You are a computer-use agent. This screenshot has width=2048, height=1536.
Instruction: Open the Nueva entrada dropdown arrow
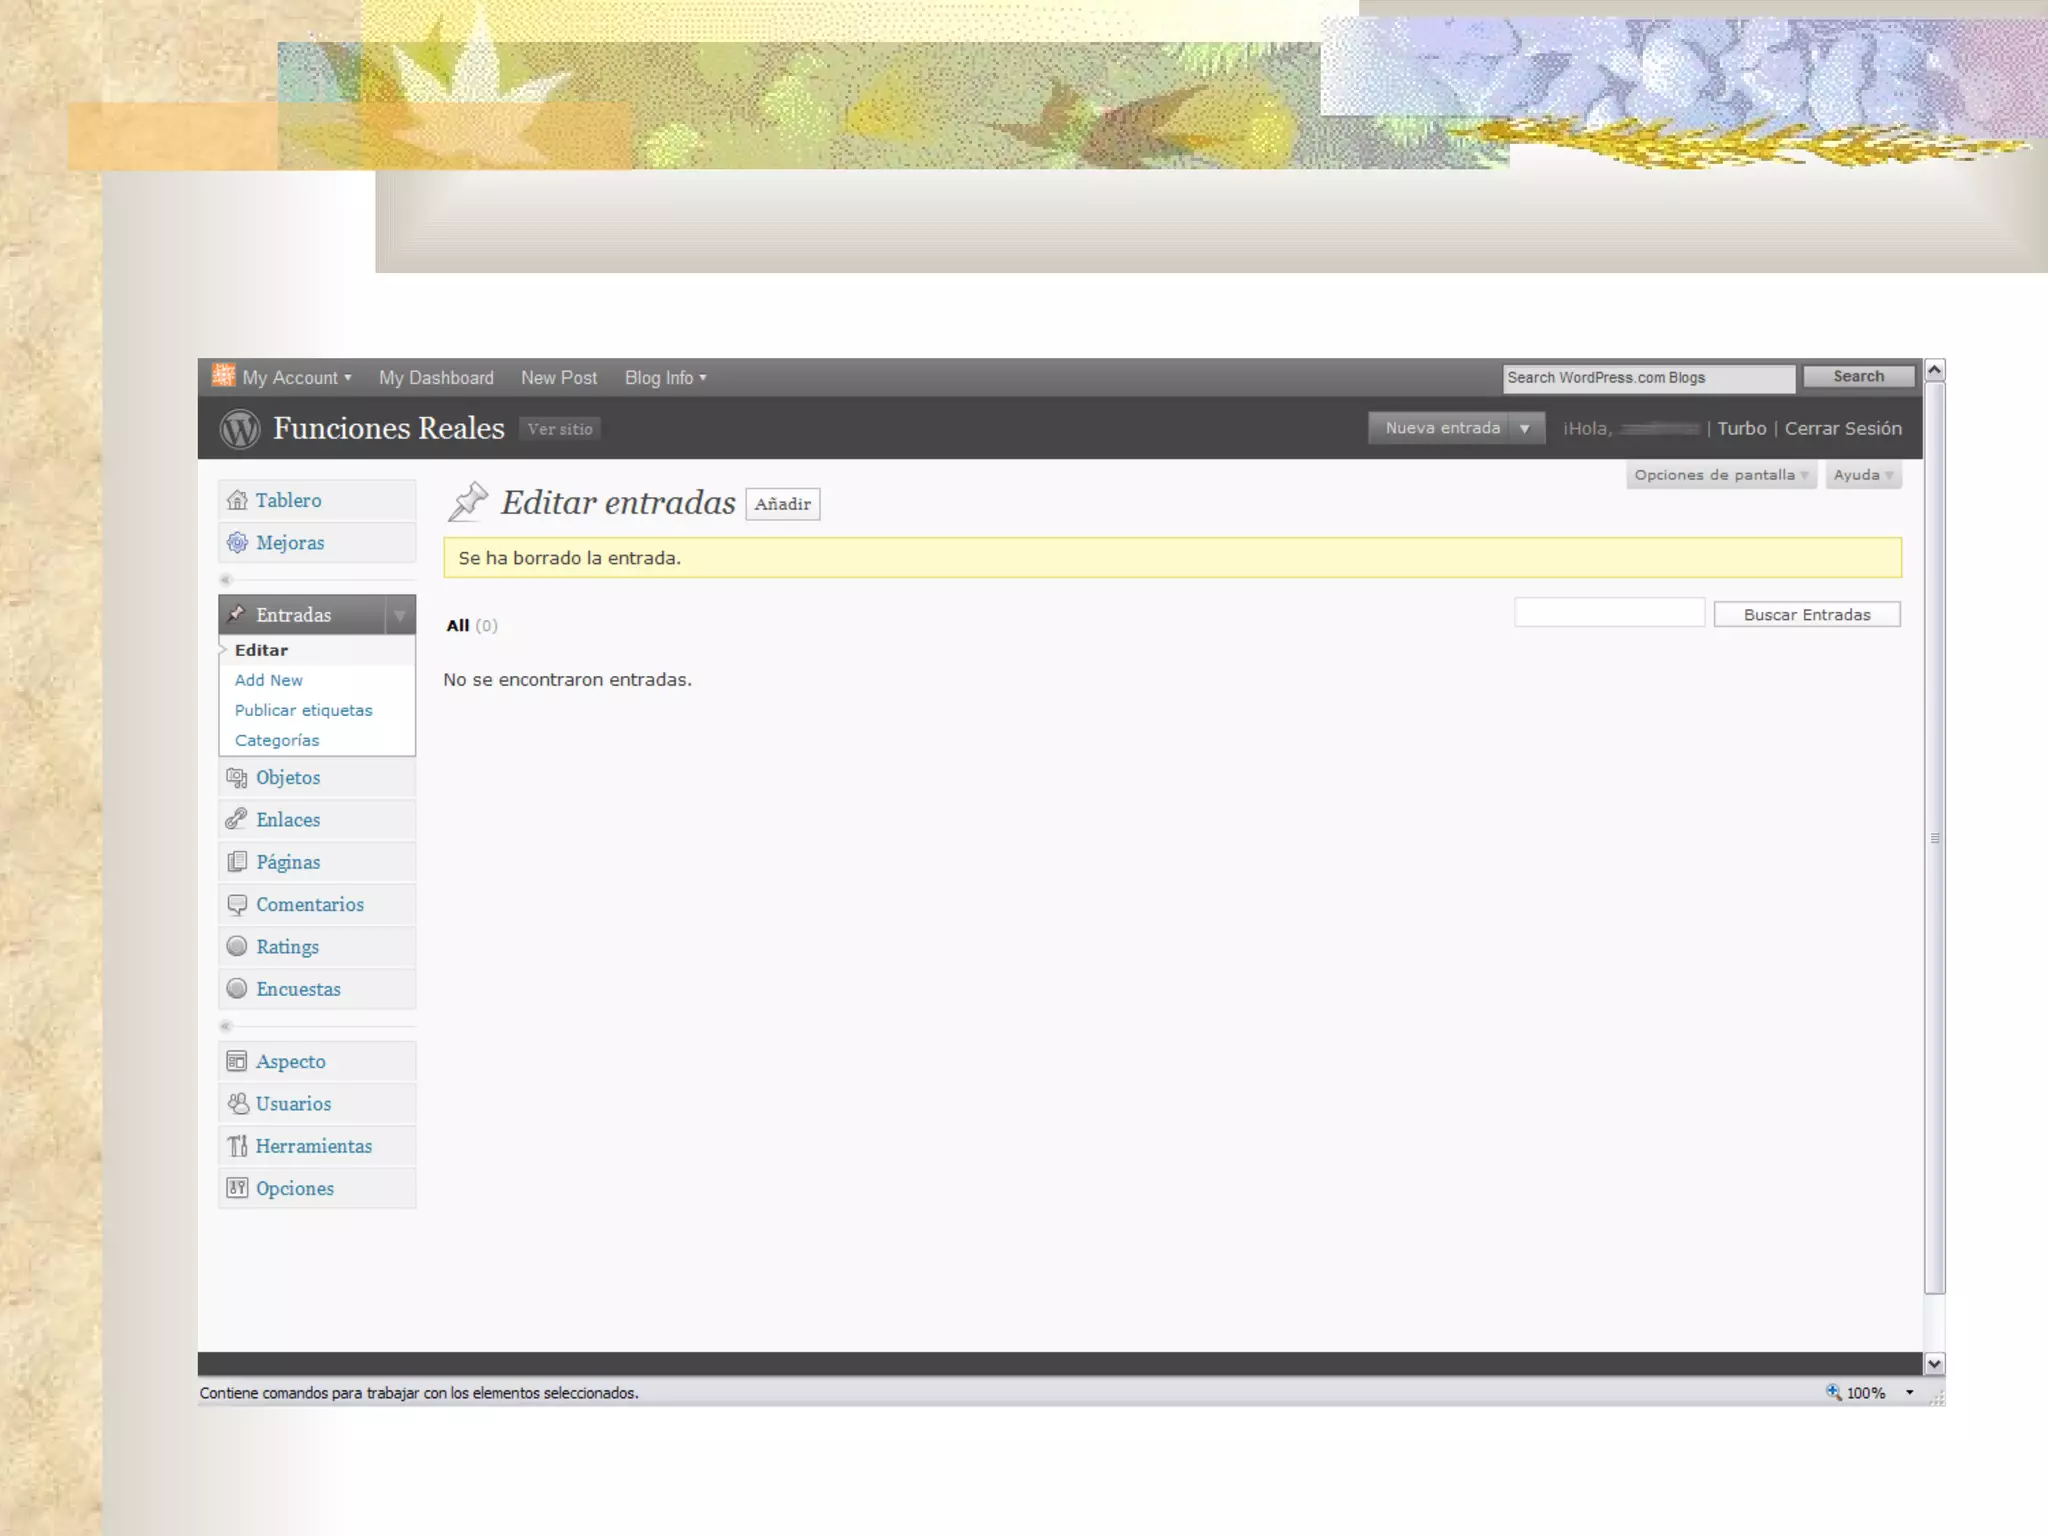pyautogui.click(x=1525, y=429)
